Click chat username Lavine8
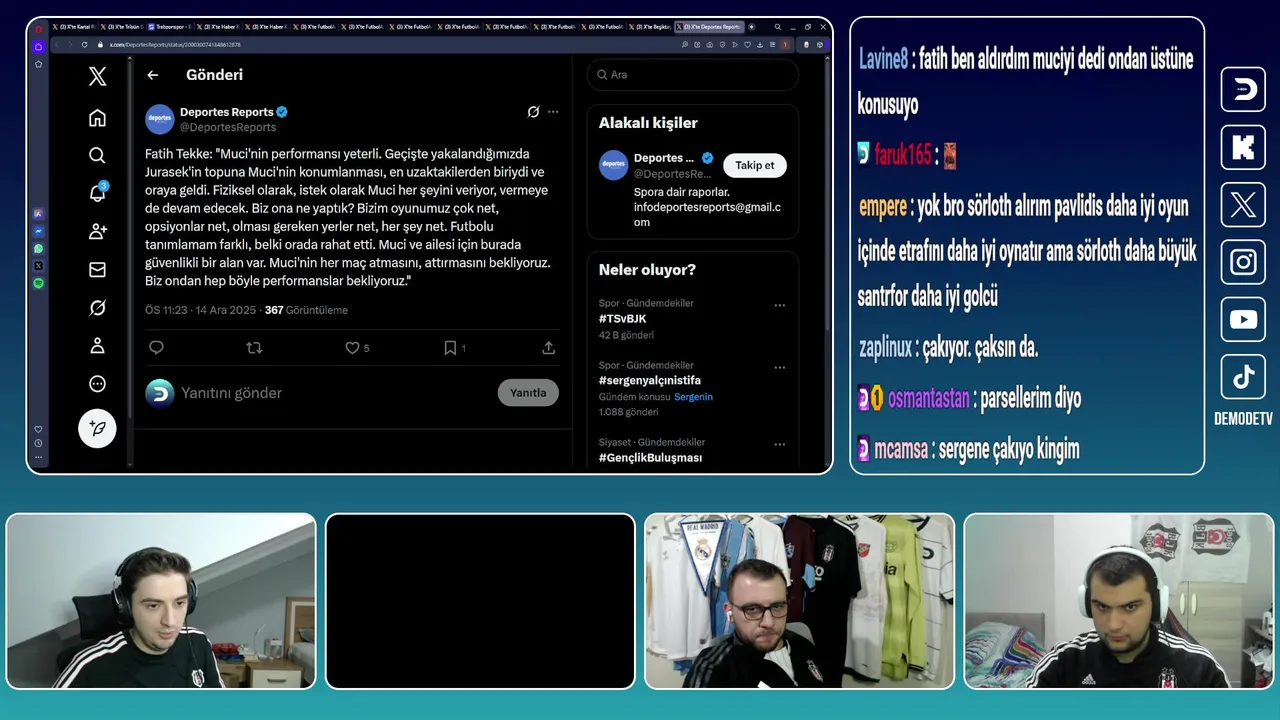The height and width of the screenshot is (720, 1280). [883, 59]
